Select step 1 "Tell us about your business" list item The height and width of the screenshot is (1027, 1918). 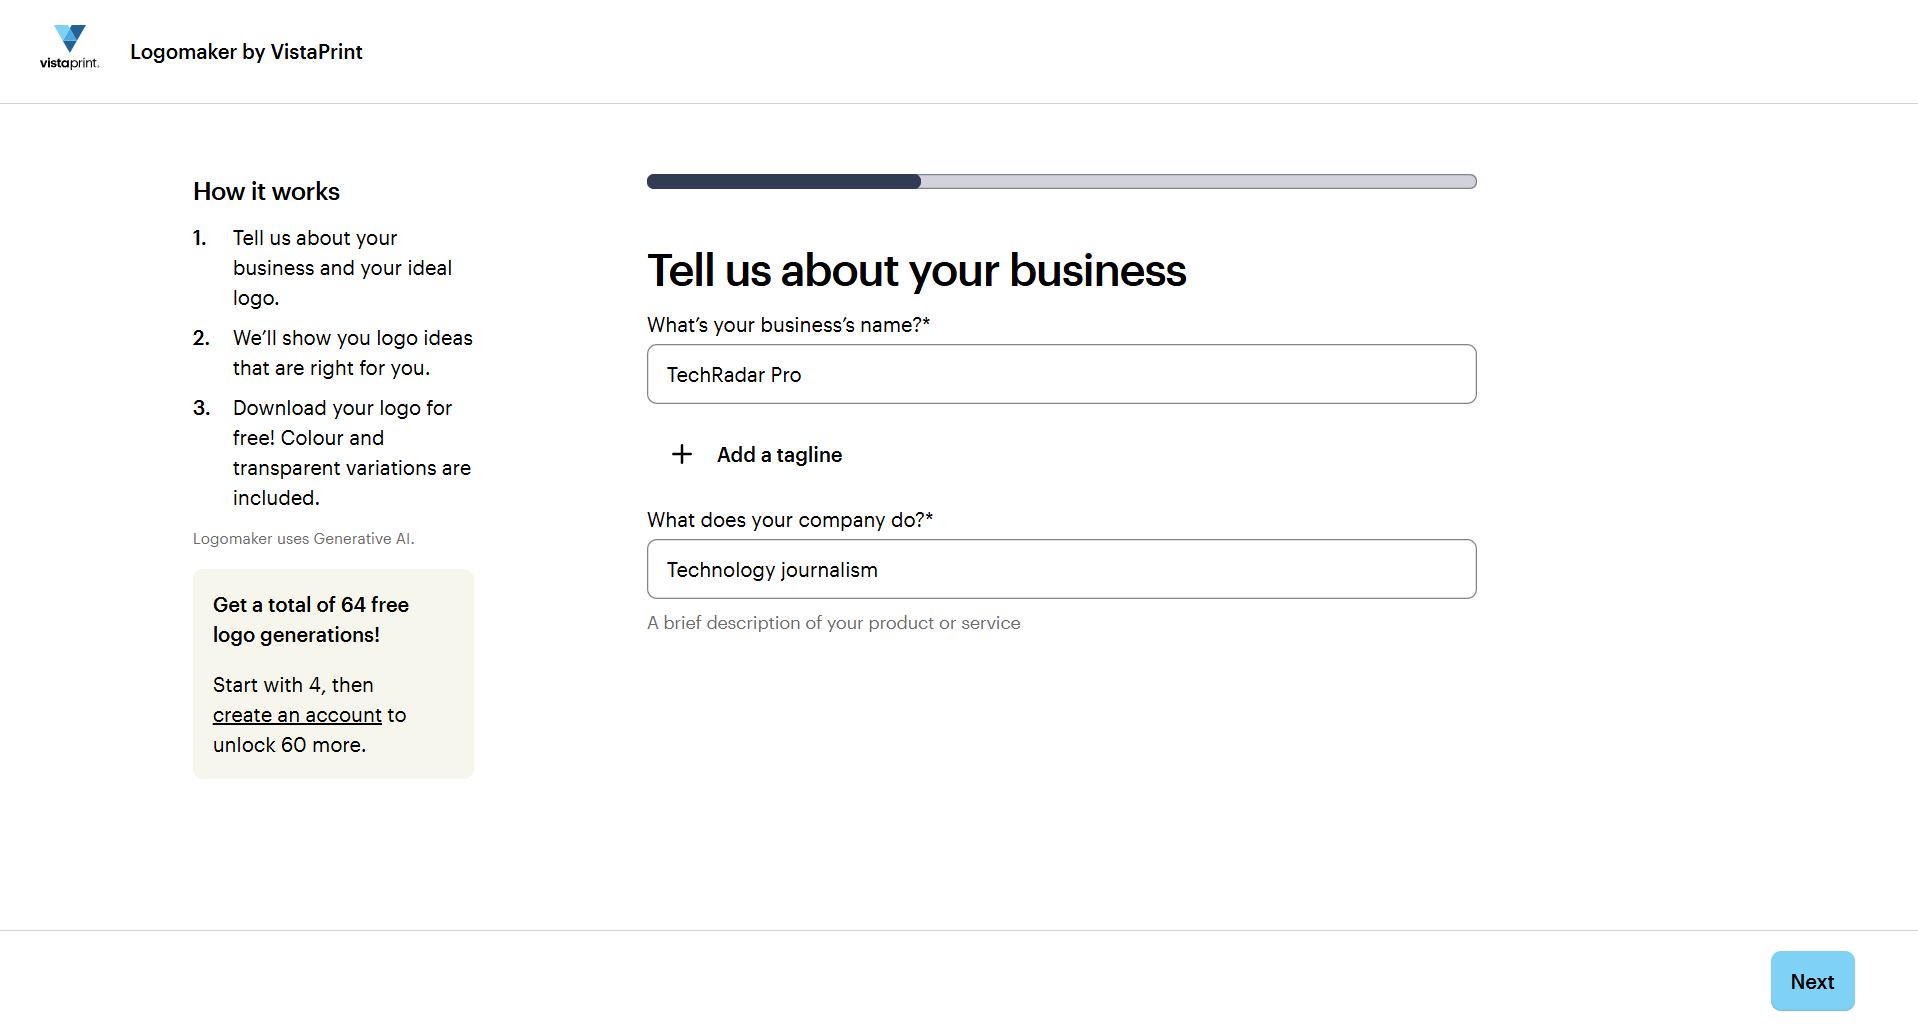tap(342, 268)
